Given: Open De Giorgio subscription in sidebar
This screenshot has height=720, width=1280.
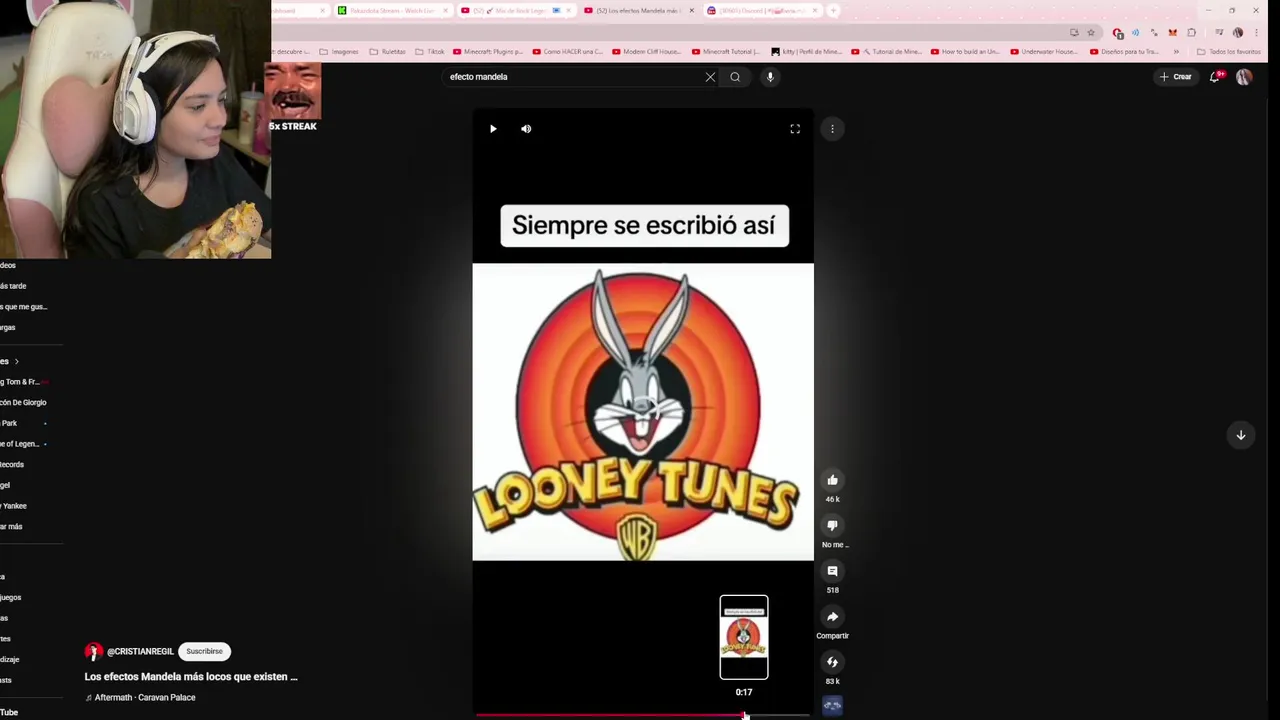Looking at the screenshot, I should click(23, 402).
